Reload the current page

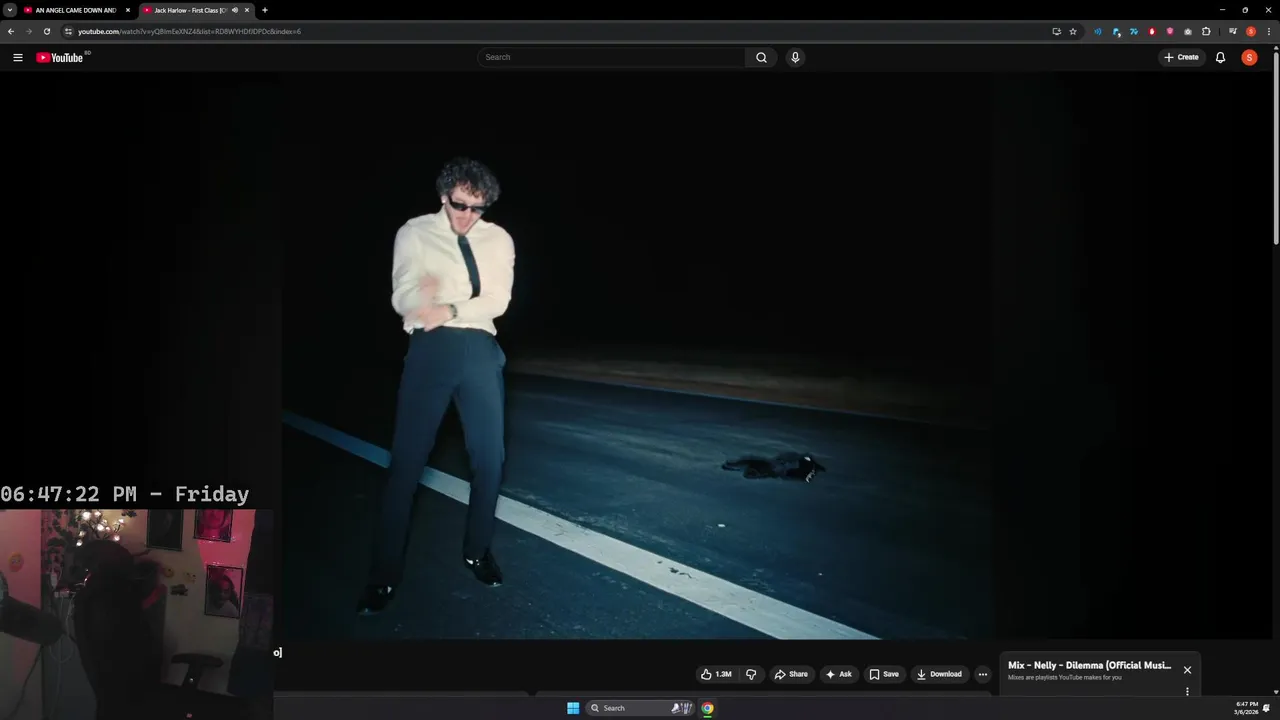click(46, 31)
